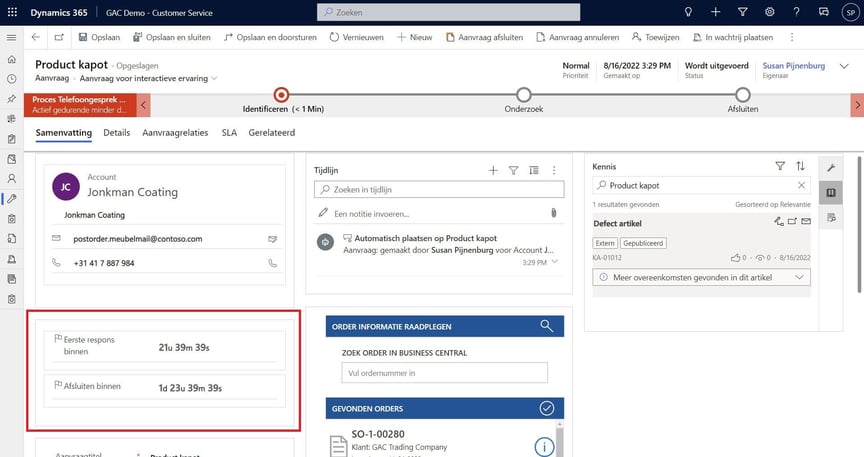Image resolution: width=864 pixels, height=457 pixels.
Task: Go back with the arrow icon
Action: 36,37
